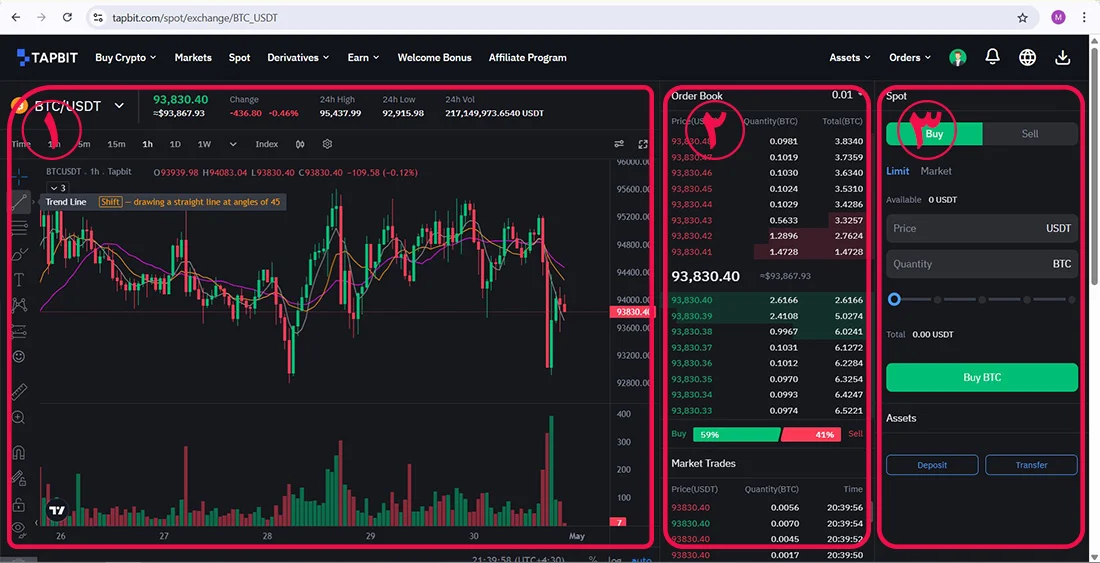
Task: Toggle the magnet mode tool
Action: click(x=19, y=452)
